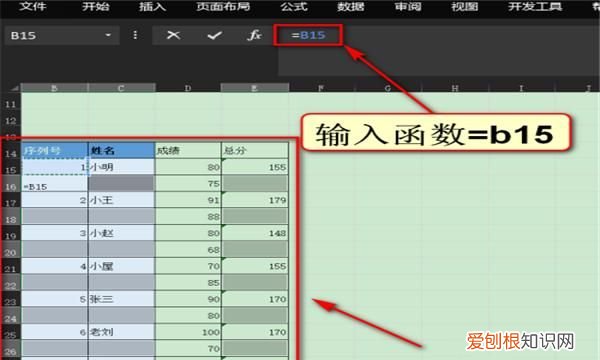Select score cell with value 88
600x360 pixels.
[x=188, y=217]
